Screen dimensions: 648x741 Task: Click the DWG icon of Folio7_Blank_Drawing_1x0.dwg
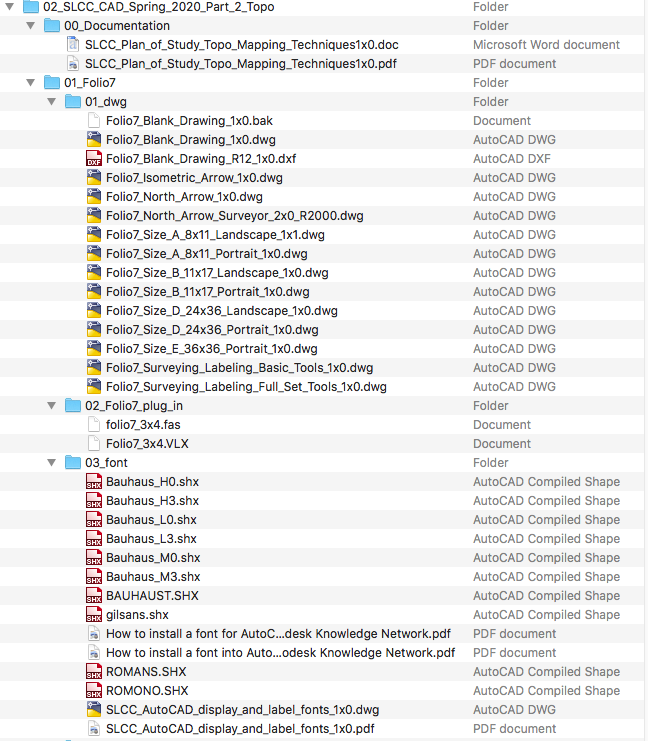[94, 139]
